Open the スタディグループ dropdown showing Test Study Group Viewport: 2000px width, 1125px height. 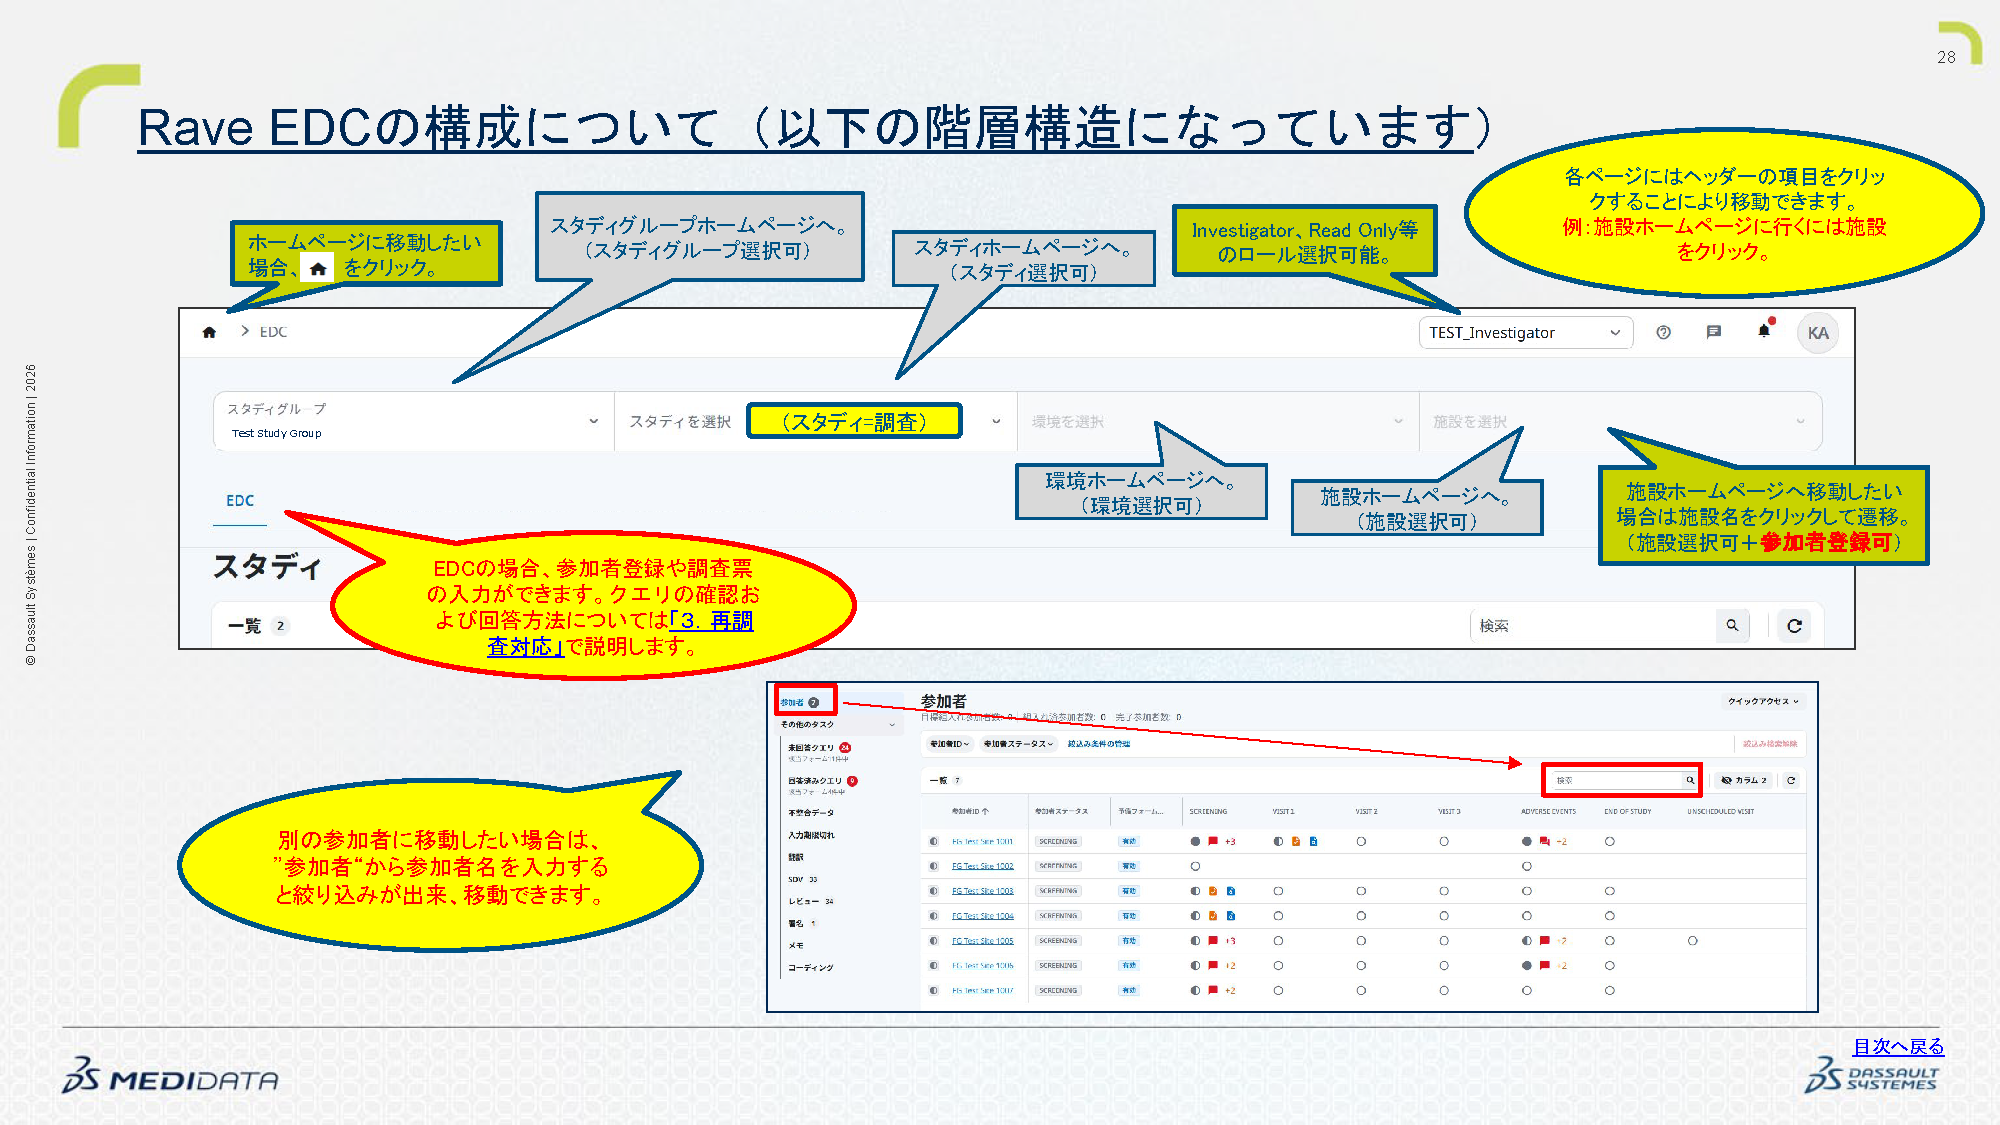pos(413,421)
